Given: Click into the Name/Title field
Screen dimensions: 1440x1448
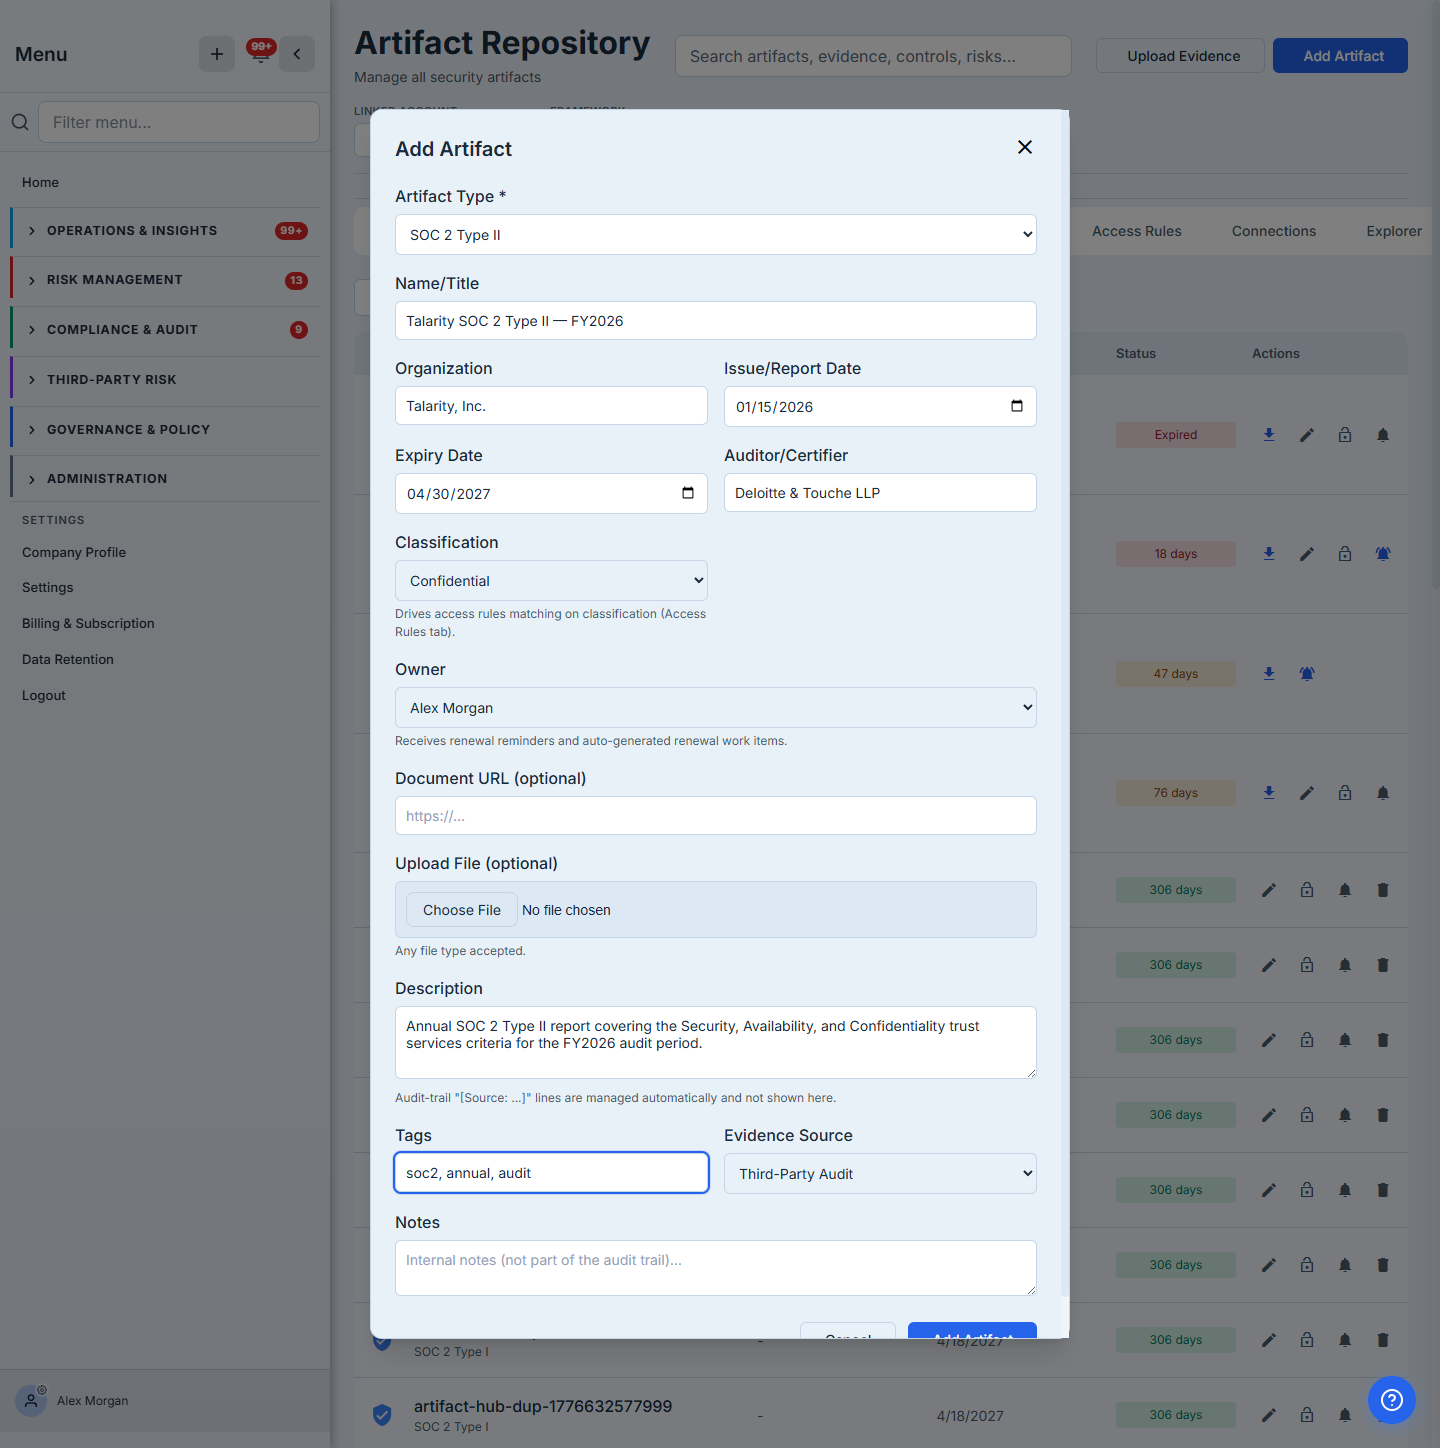Looking at the screenshot, I should (716, 321).
